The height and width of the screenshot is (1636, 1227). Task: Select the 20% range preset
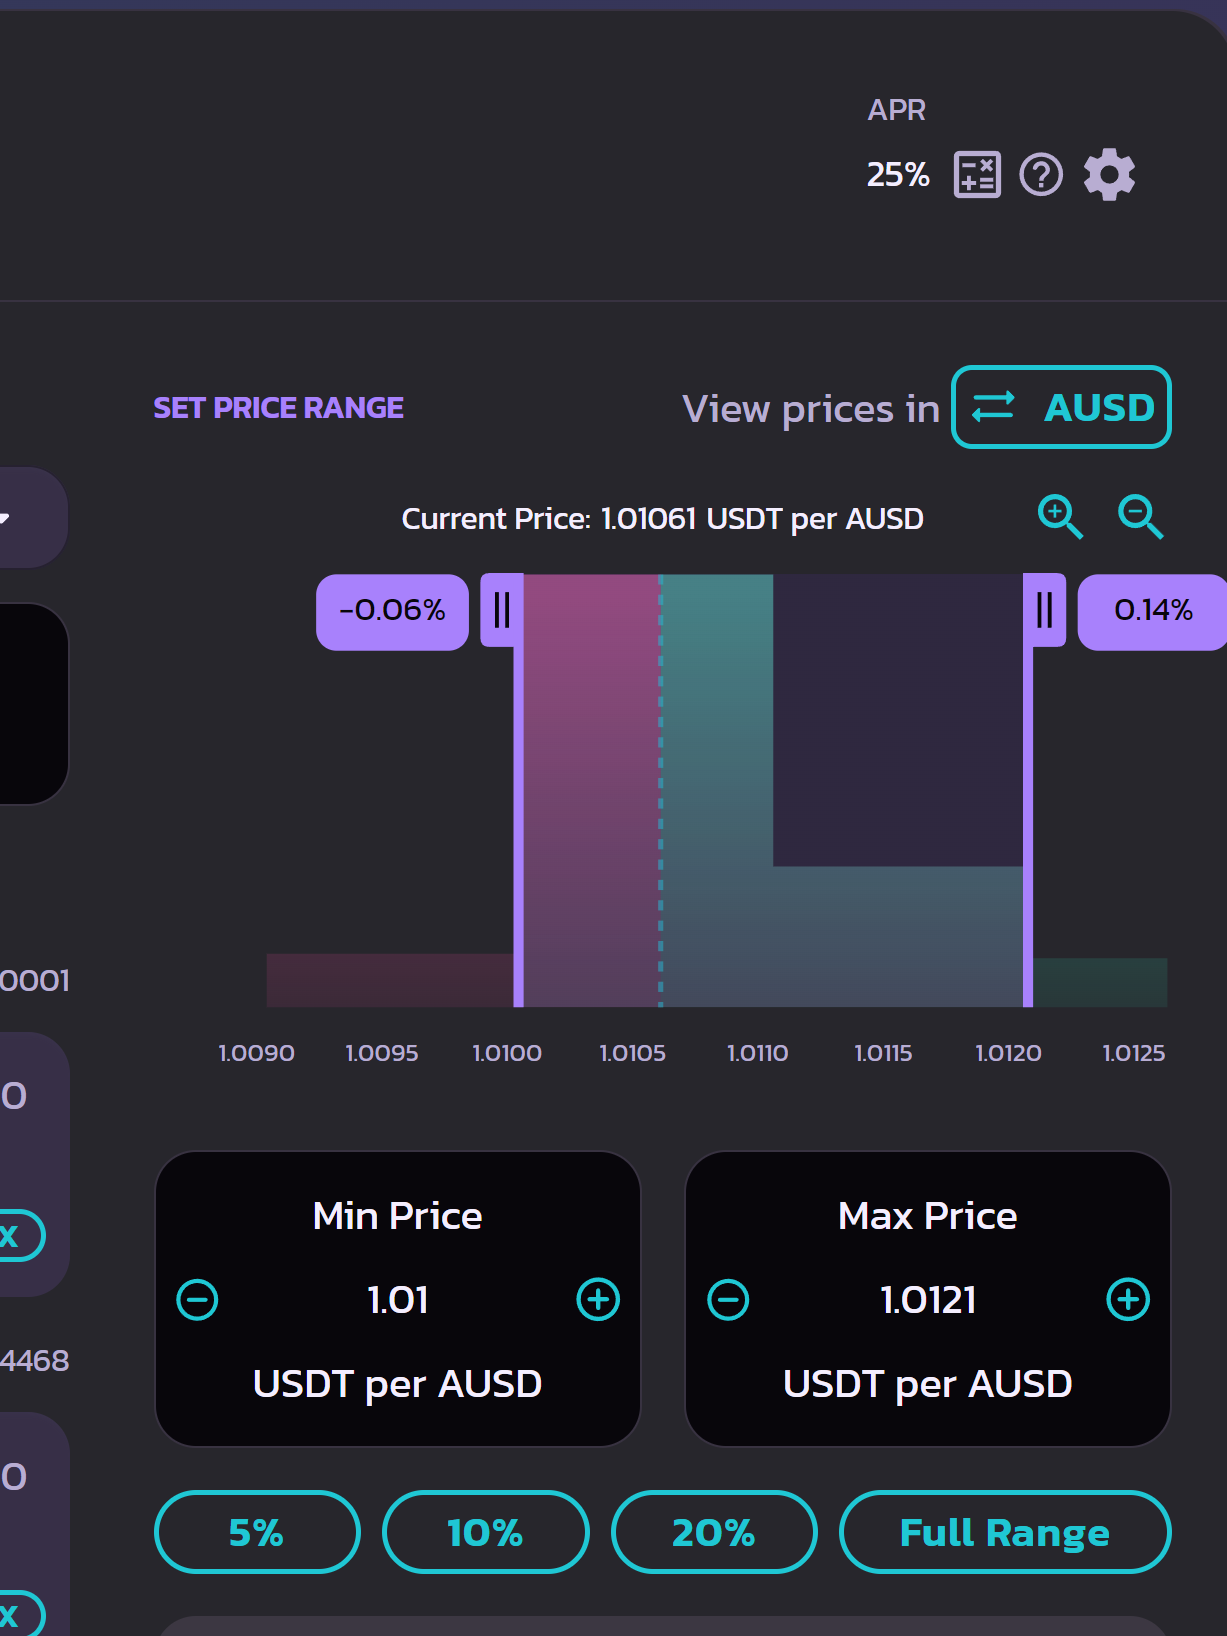pyautogui.click(x=714, y=1532)
